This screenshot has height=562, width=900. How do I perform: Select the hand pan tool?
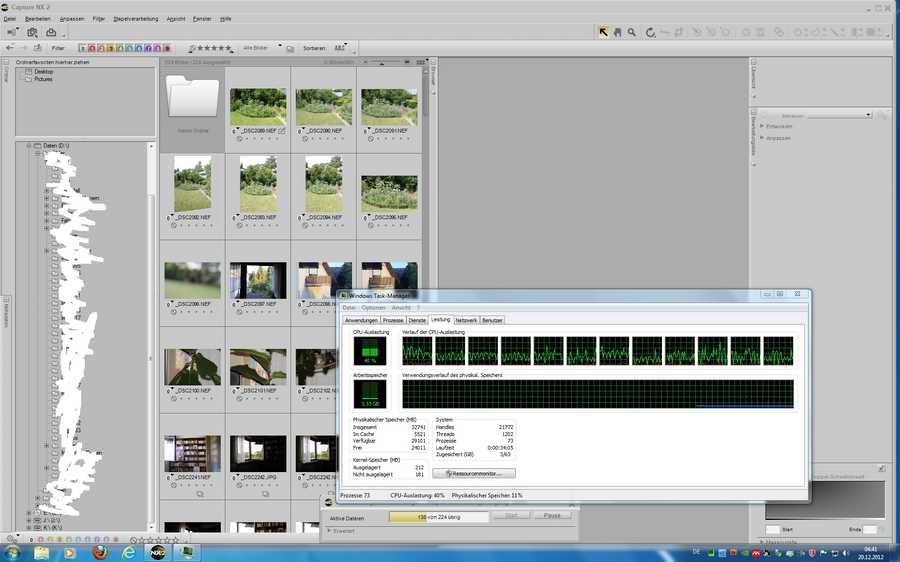617,32
